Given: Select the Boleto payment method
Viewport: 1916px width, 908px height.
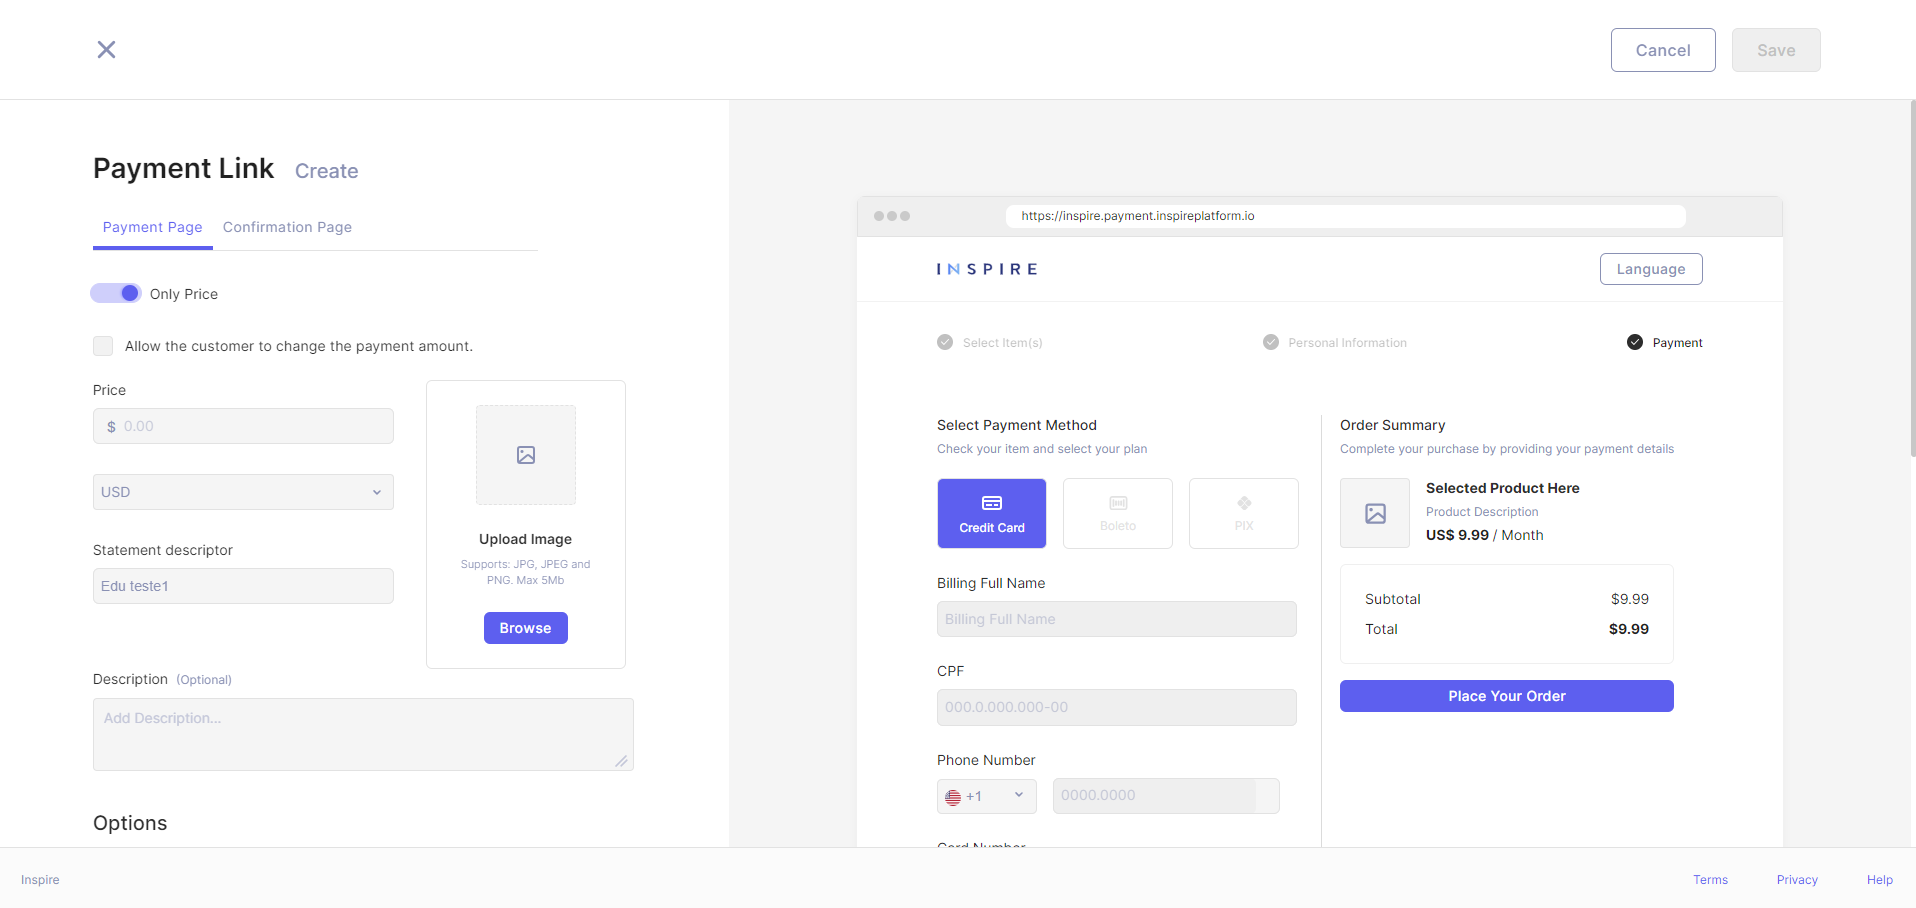Looking at the screenshot, I should tap(1118, 513).
